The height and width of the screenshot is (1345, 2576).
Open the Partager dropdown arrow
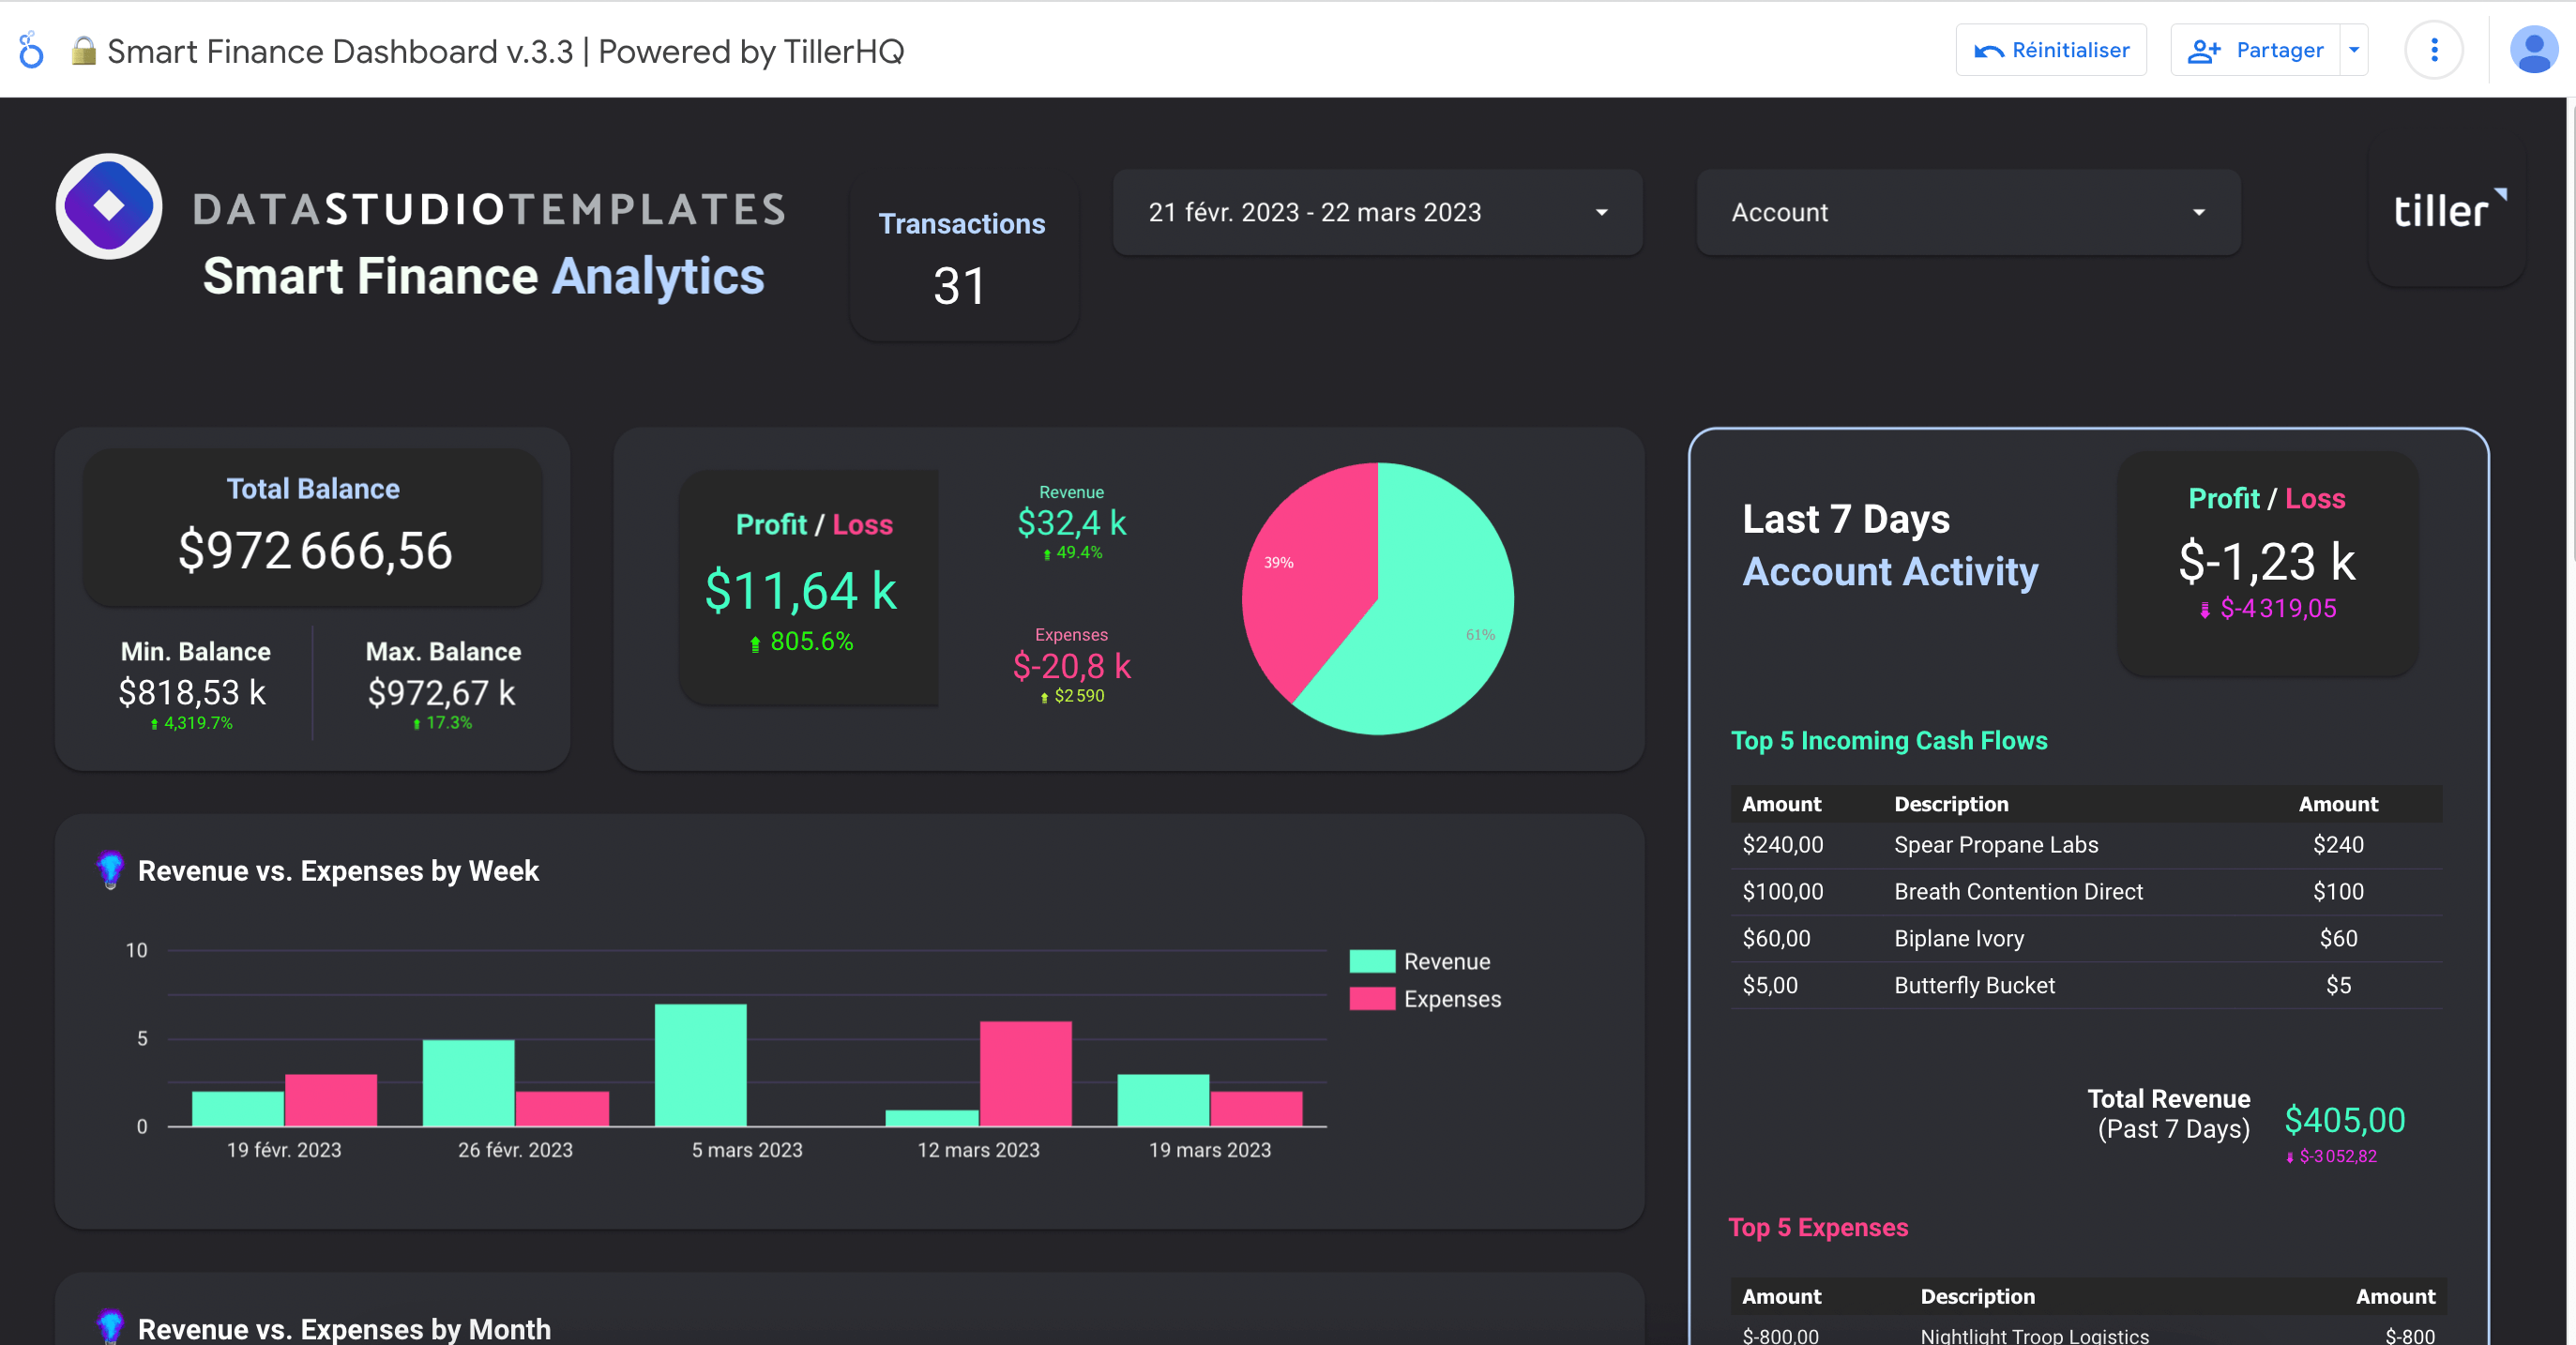2354,50
